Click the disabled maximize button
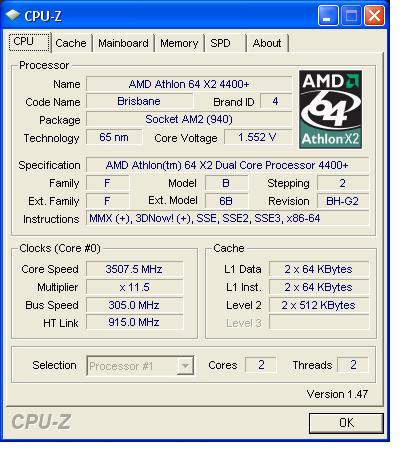 [x=351, y=16]
